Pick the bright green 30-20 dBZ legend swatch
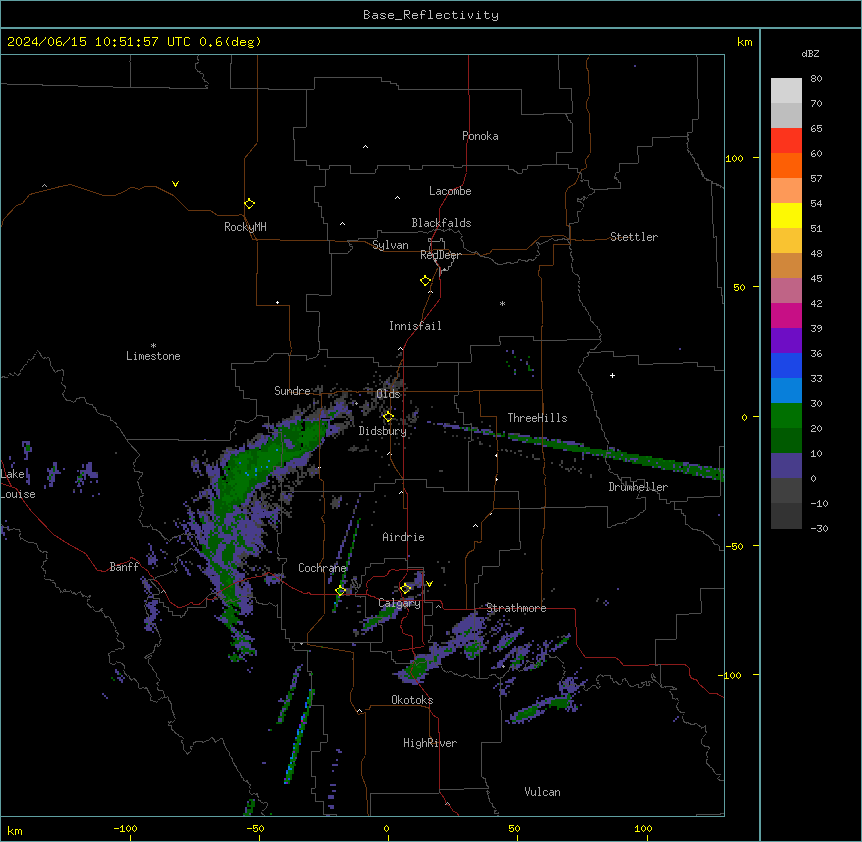Screen dimensions: 862x842 786,416
